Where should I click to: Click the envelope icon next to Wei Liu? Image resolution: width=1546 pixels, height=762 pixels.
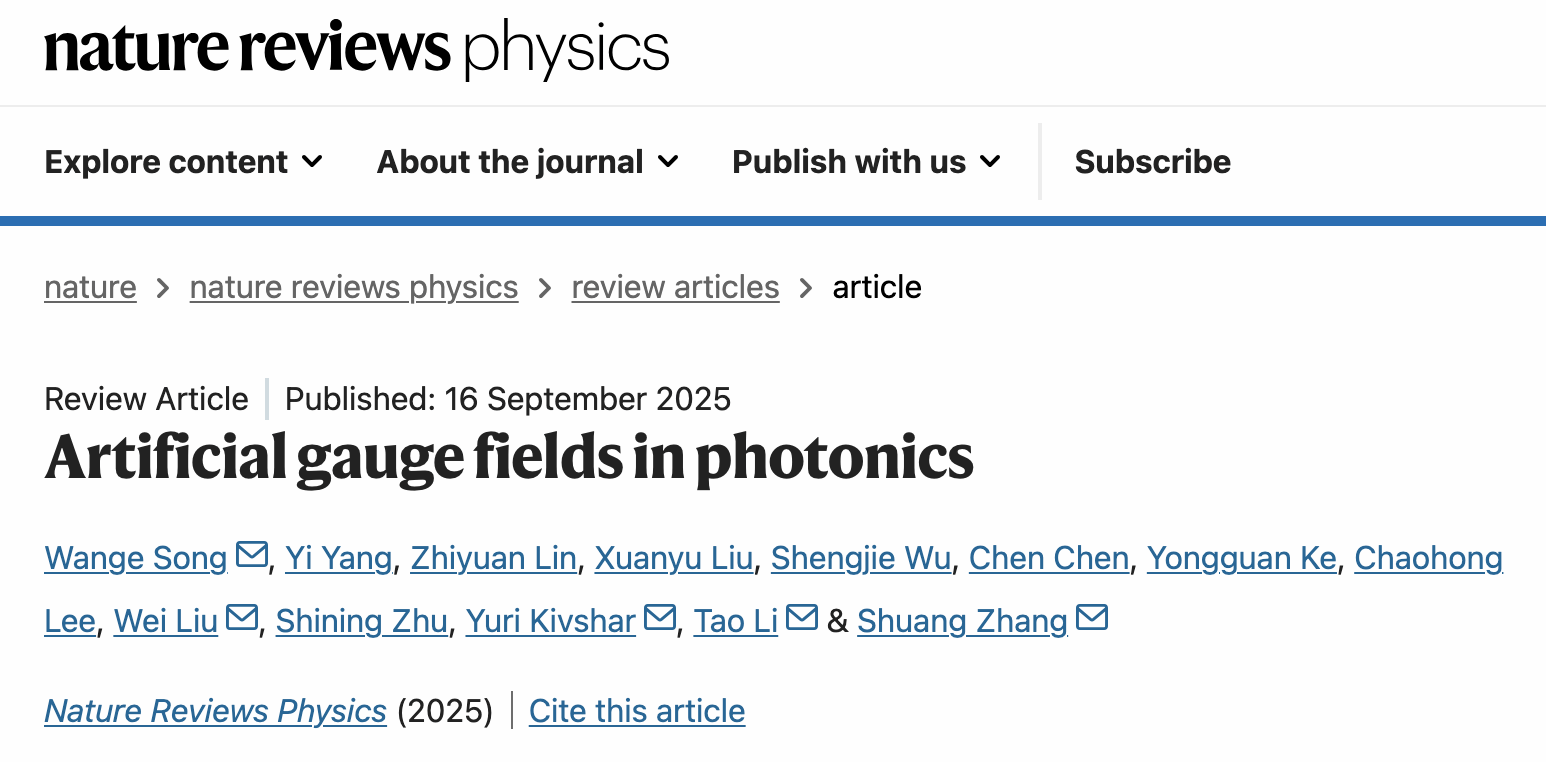241,618
